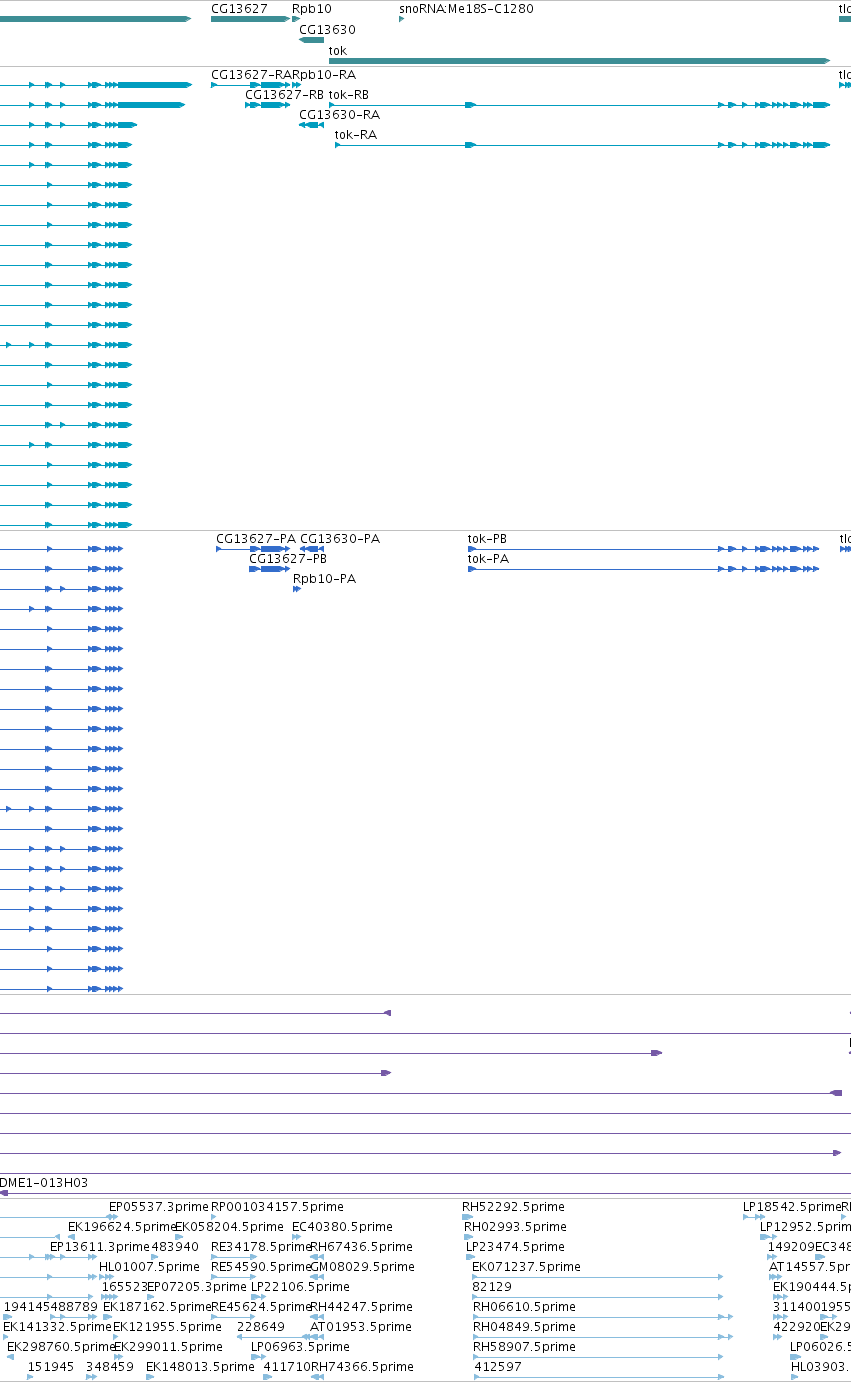The height and width of the screenshot is (1382, 851).
Task: Select EST label EC40380.5prime
Action: pyautogui.click(x=342, y=1226)
